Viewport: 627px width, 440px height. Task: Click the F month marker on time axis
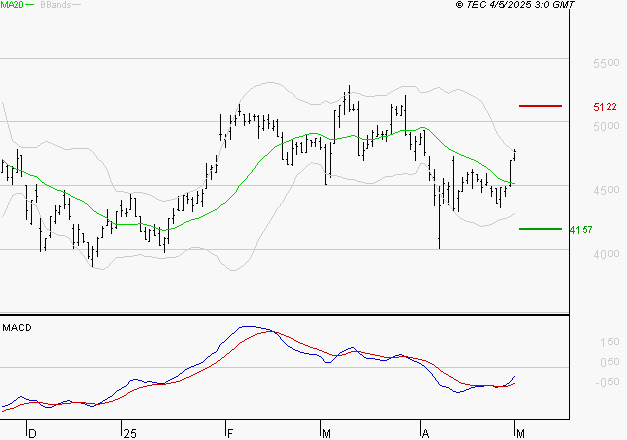pos(230,434)
